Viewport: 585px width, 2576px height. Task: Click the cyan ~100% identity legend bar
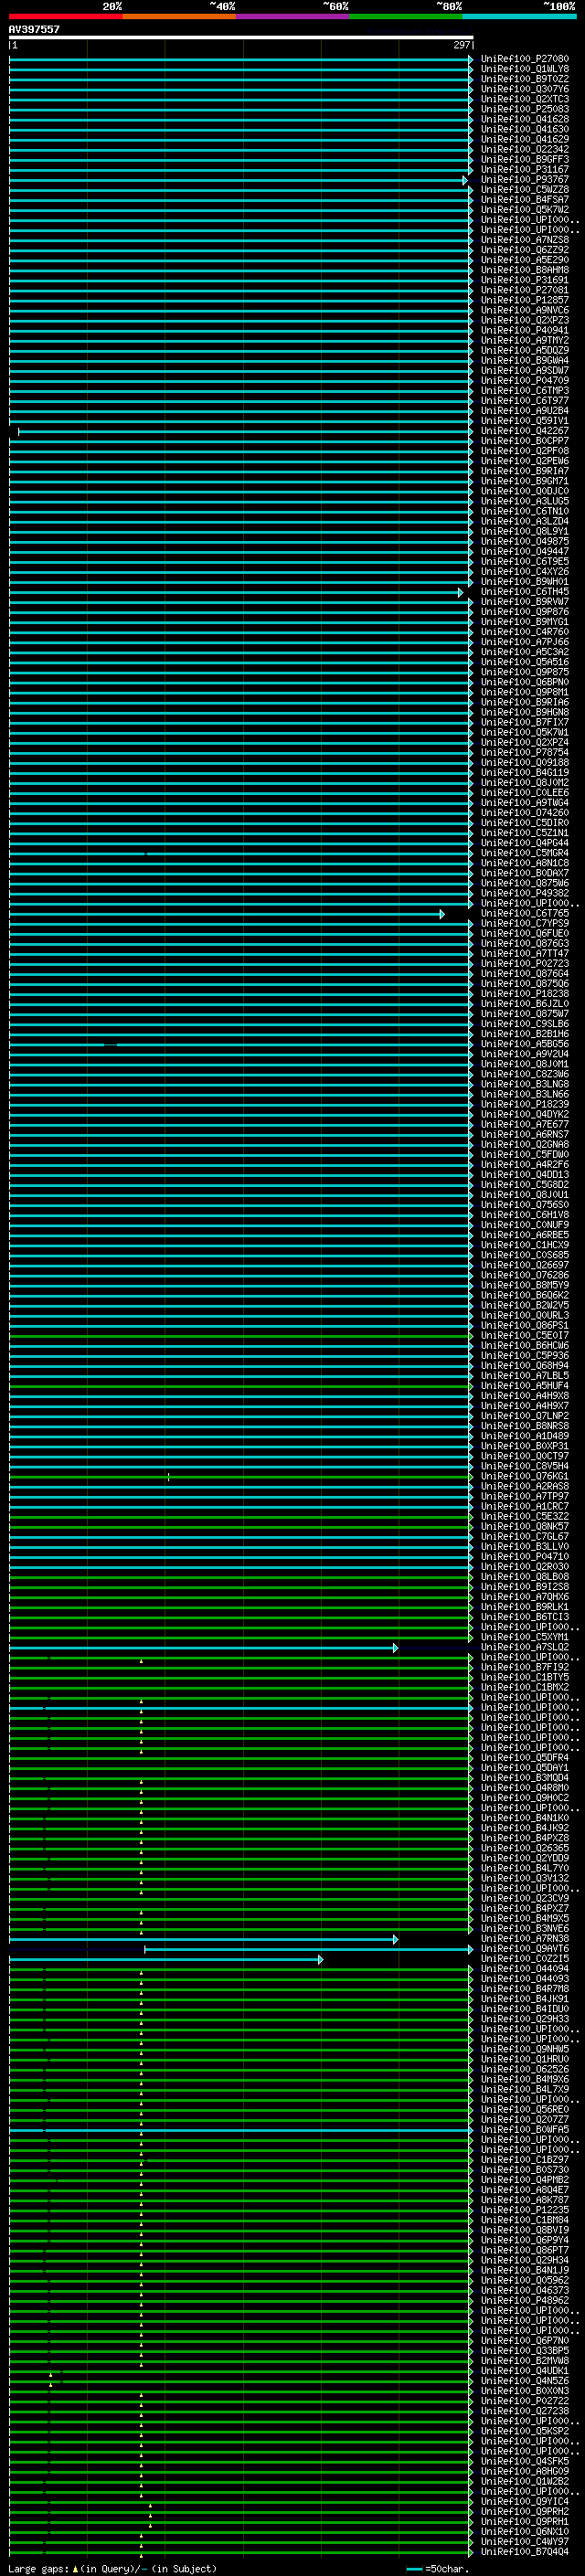tap(519, 16)
